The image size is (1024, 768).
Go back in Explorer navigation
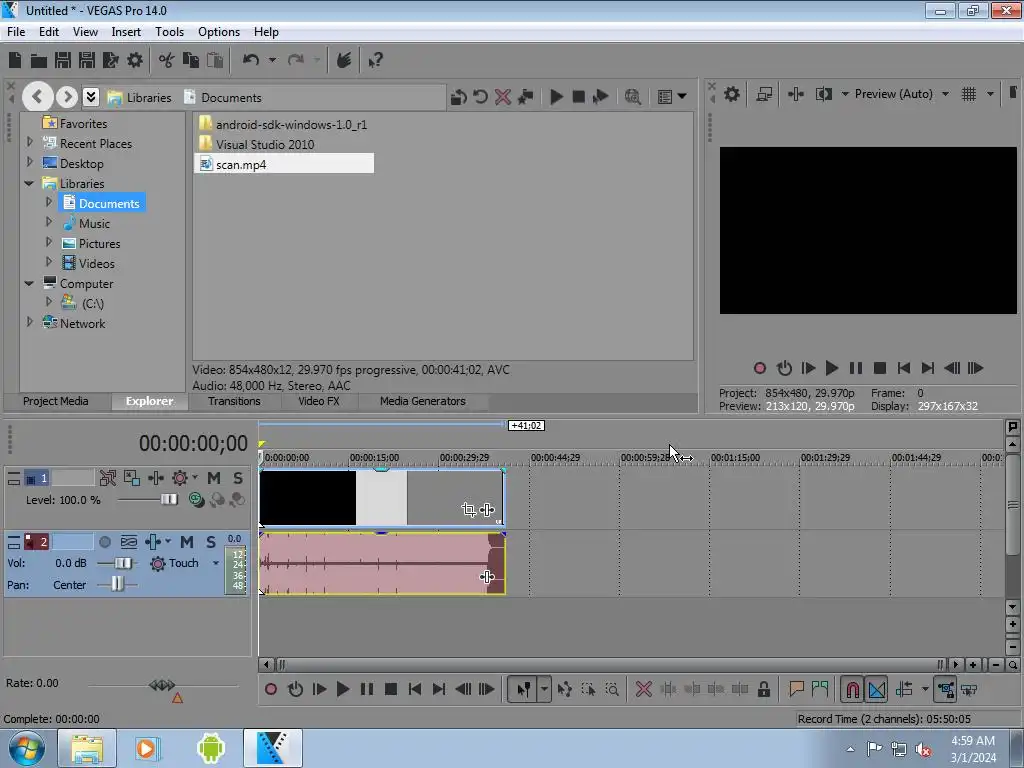(37, 97)
